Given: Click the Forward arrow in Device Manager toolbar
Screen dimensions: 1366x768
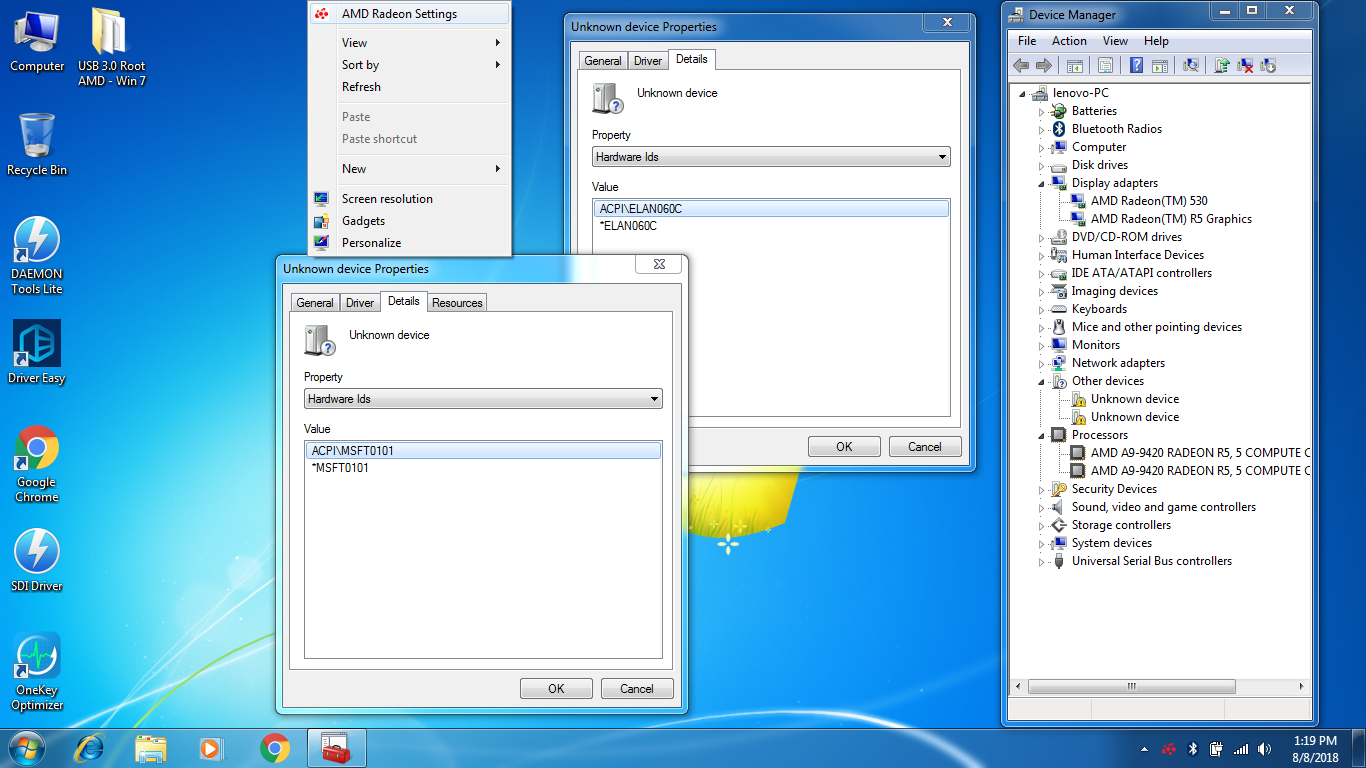Looking at the screenshot, I should pos(1043,65).
